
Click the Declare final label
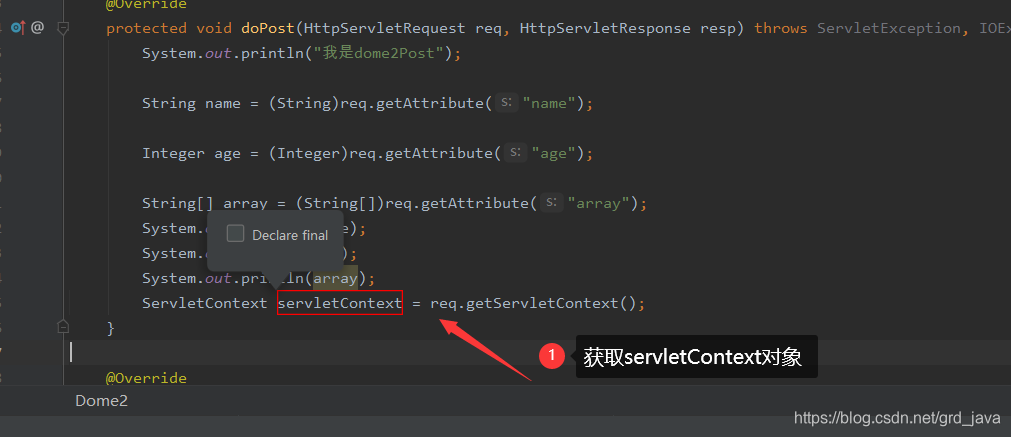coord(290,235)
